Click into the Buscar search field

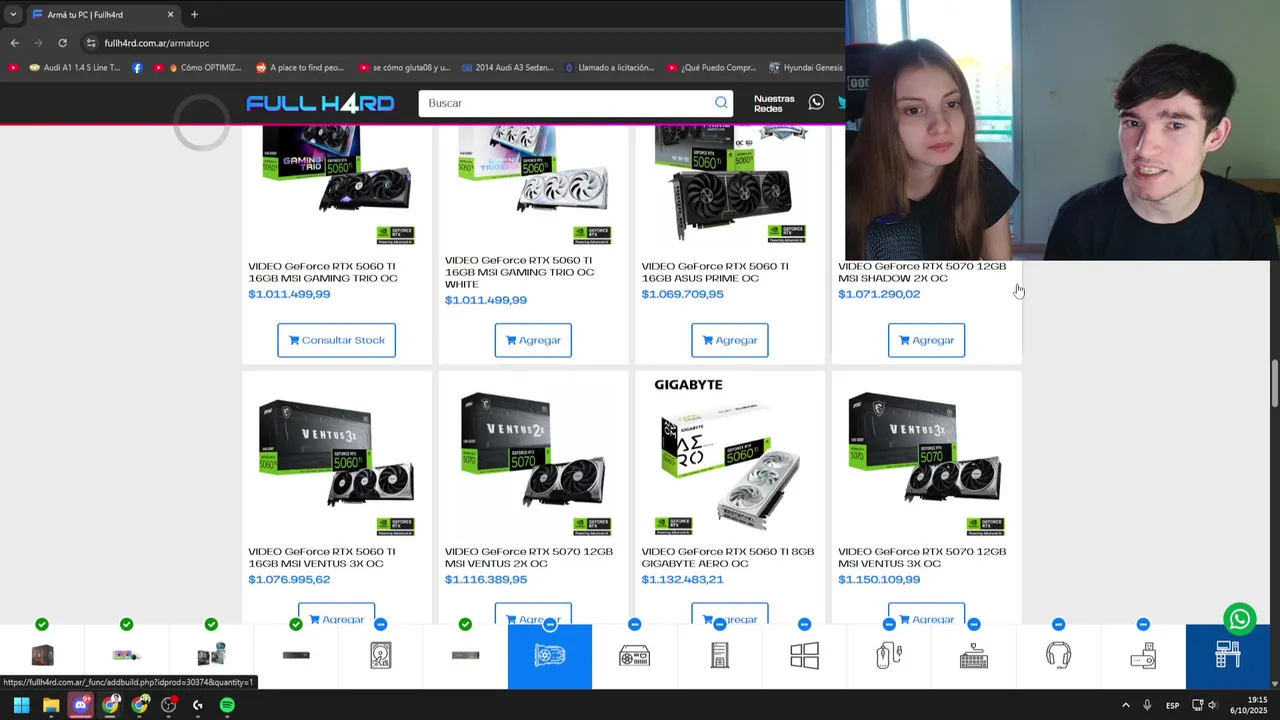(567, 103)
